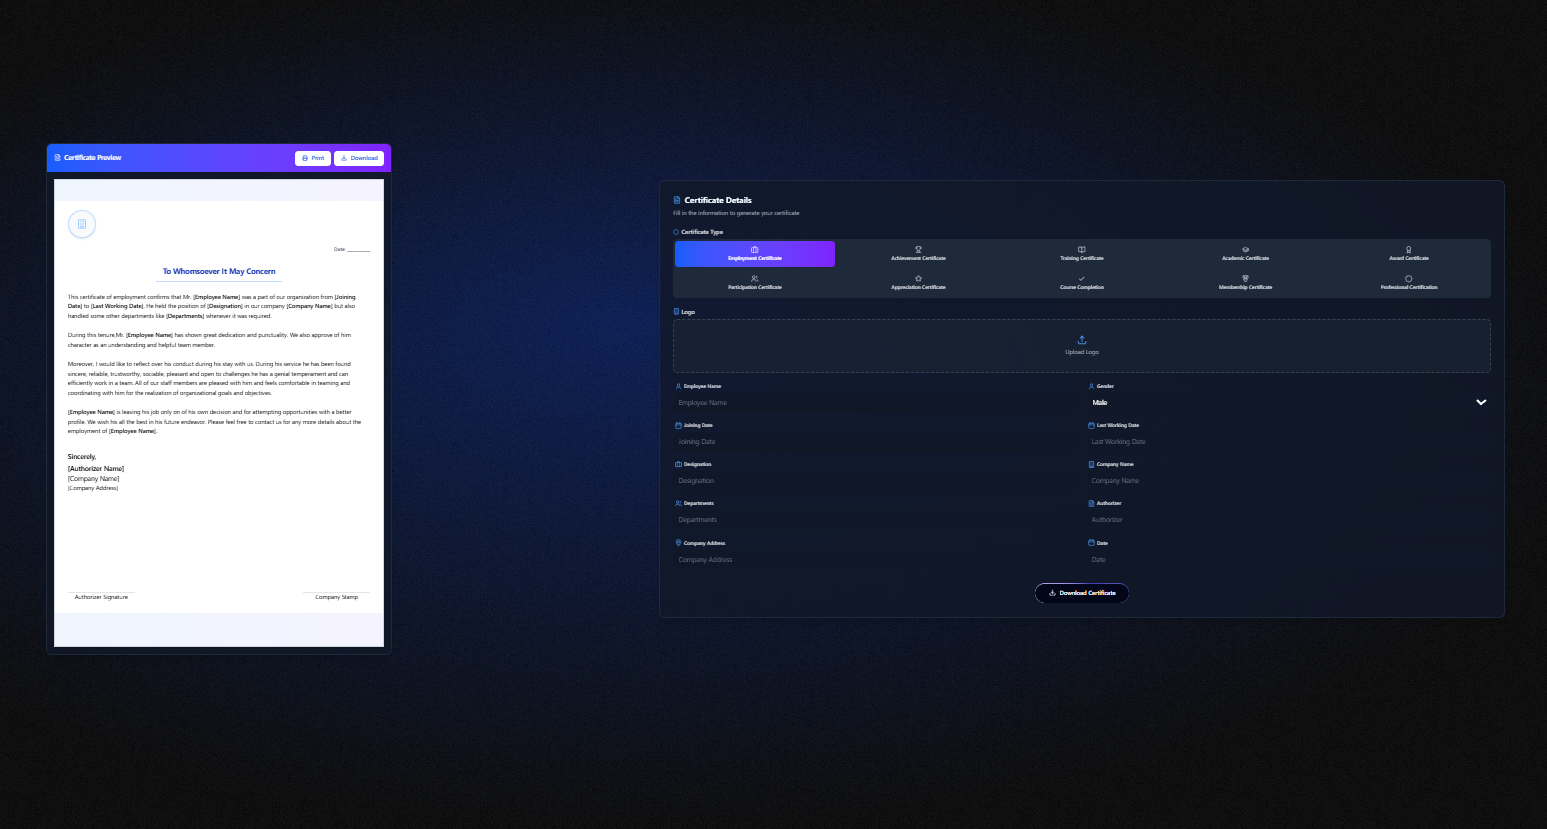This screenshot has width=1547, height=829.
Task: Click into the Joining Date field
Action: pyautogui.click(x=874, y=442)
